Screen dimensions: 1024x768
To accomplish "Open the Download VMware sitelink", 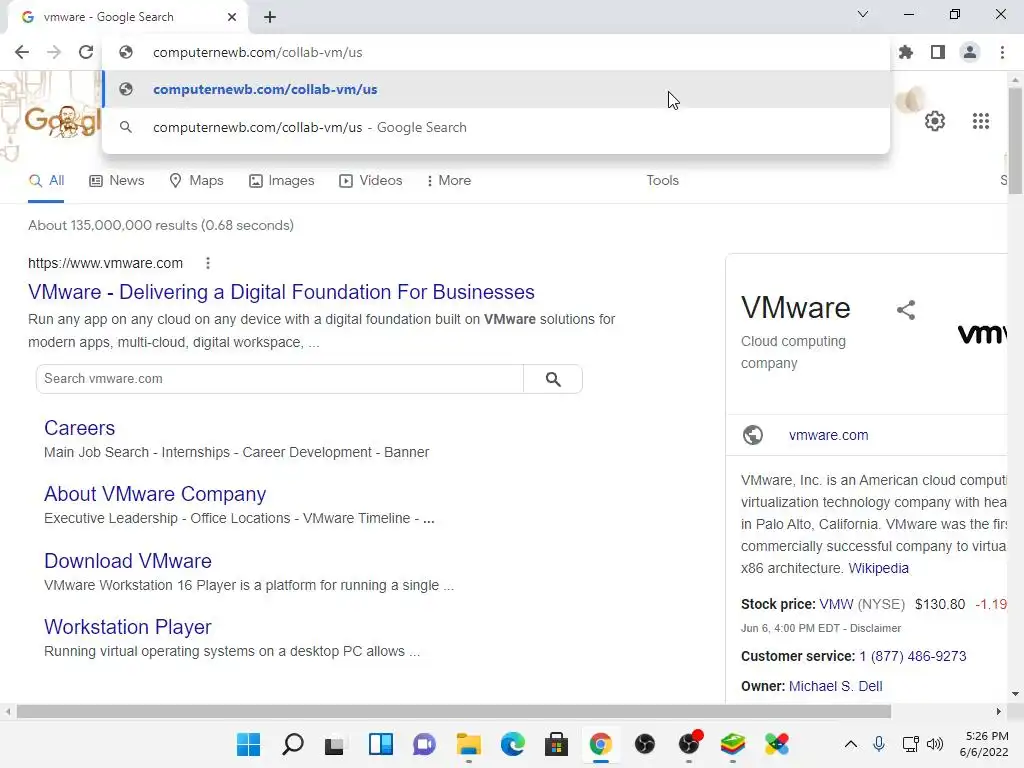I will click(128, 561).
